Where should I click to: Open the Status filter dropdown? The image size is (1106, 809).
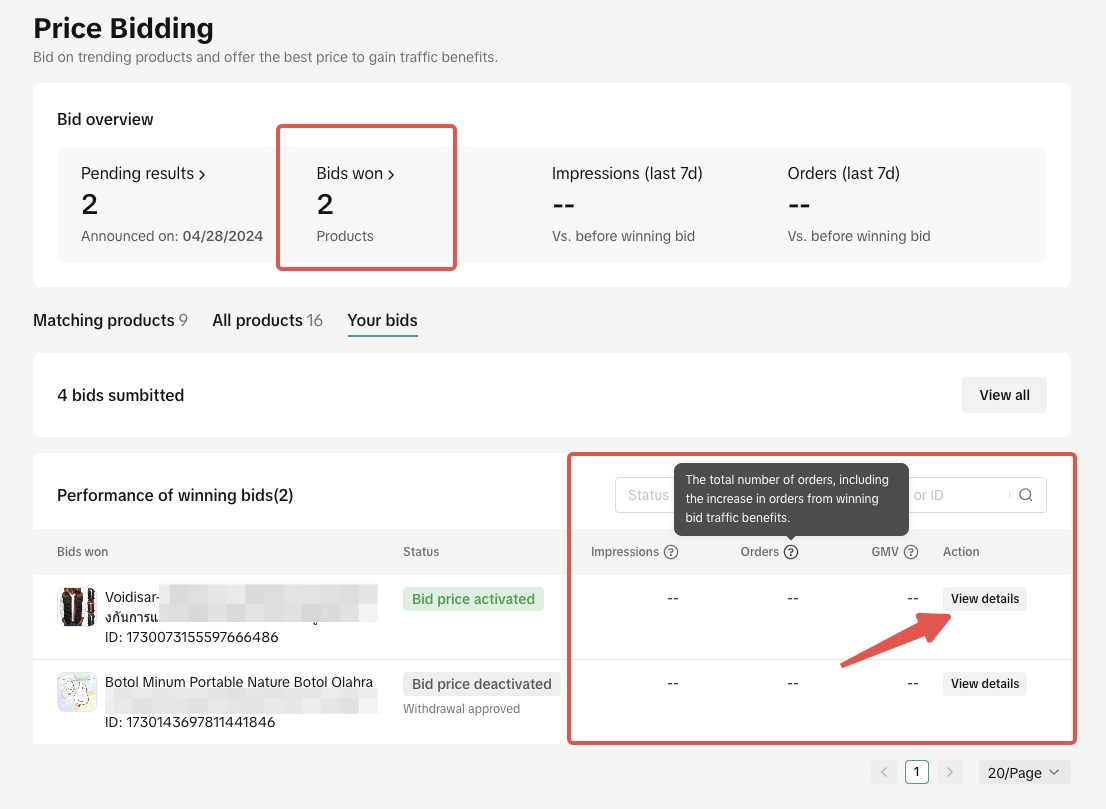point(645,495)
